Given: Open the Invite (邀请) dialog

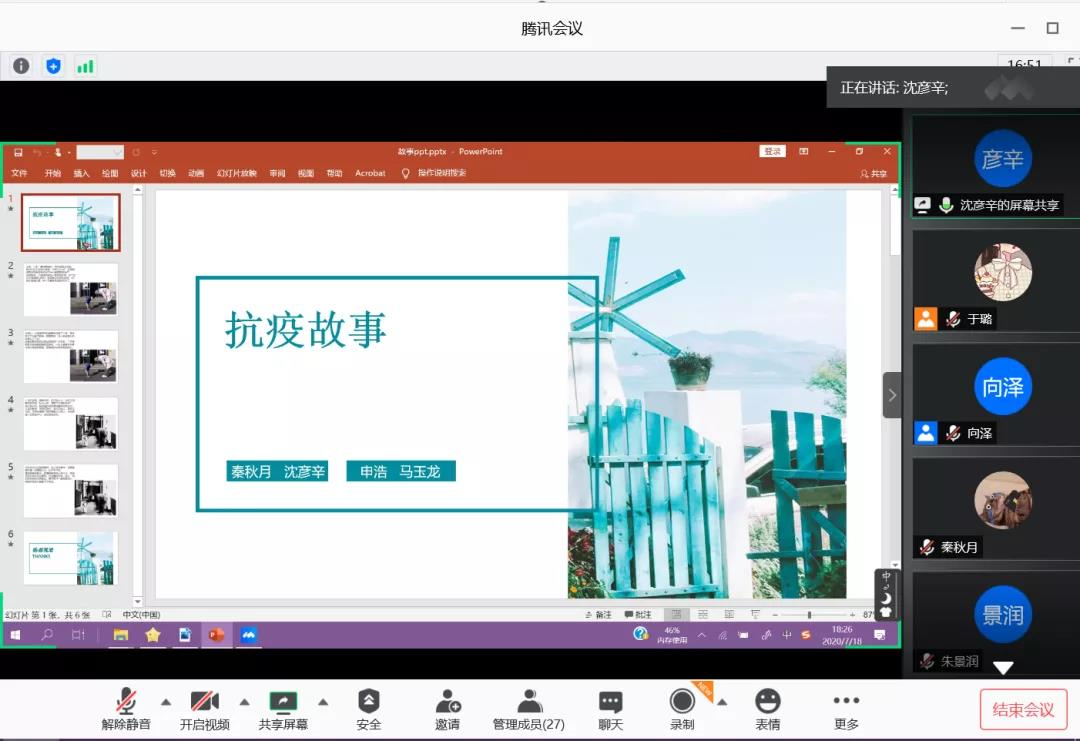Looking at the screenshot, I should click(x=447, y=708).
